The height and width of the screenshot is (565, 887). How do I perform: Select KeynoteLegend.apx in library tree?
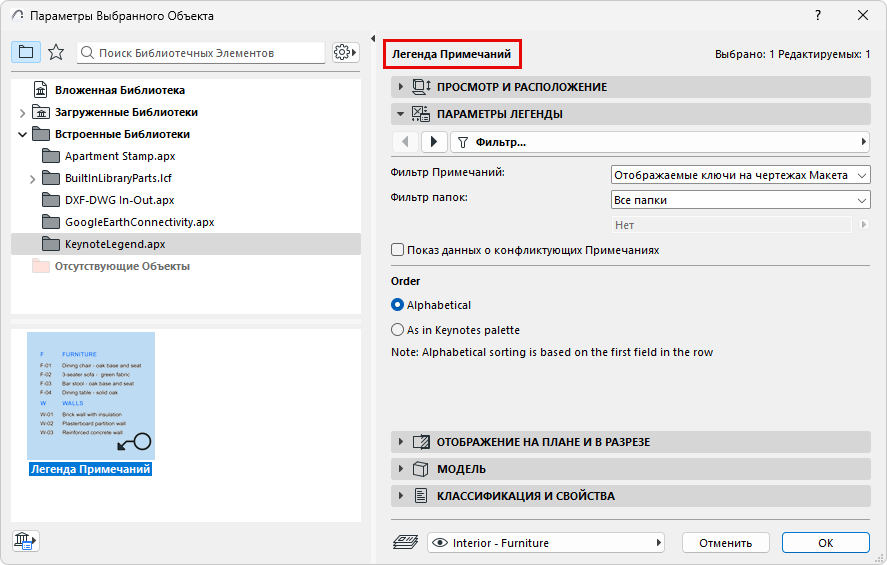coord(115,244)
